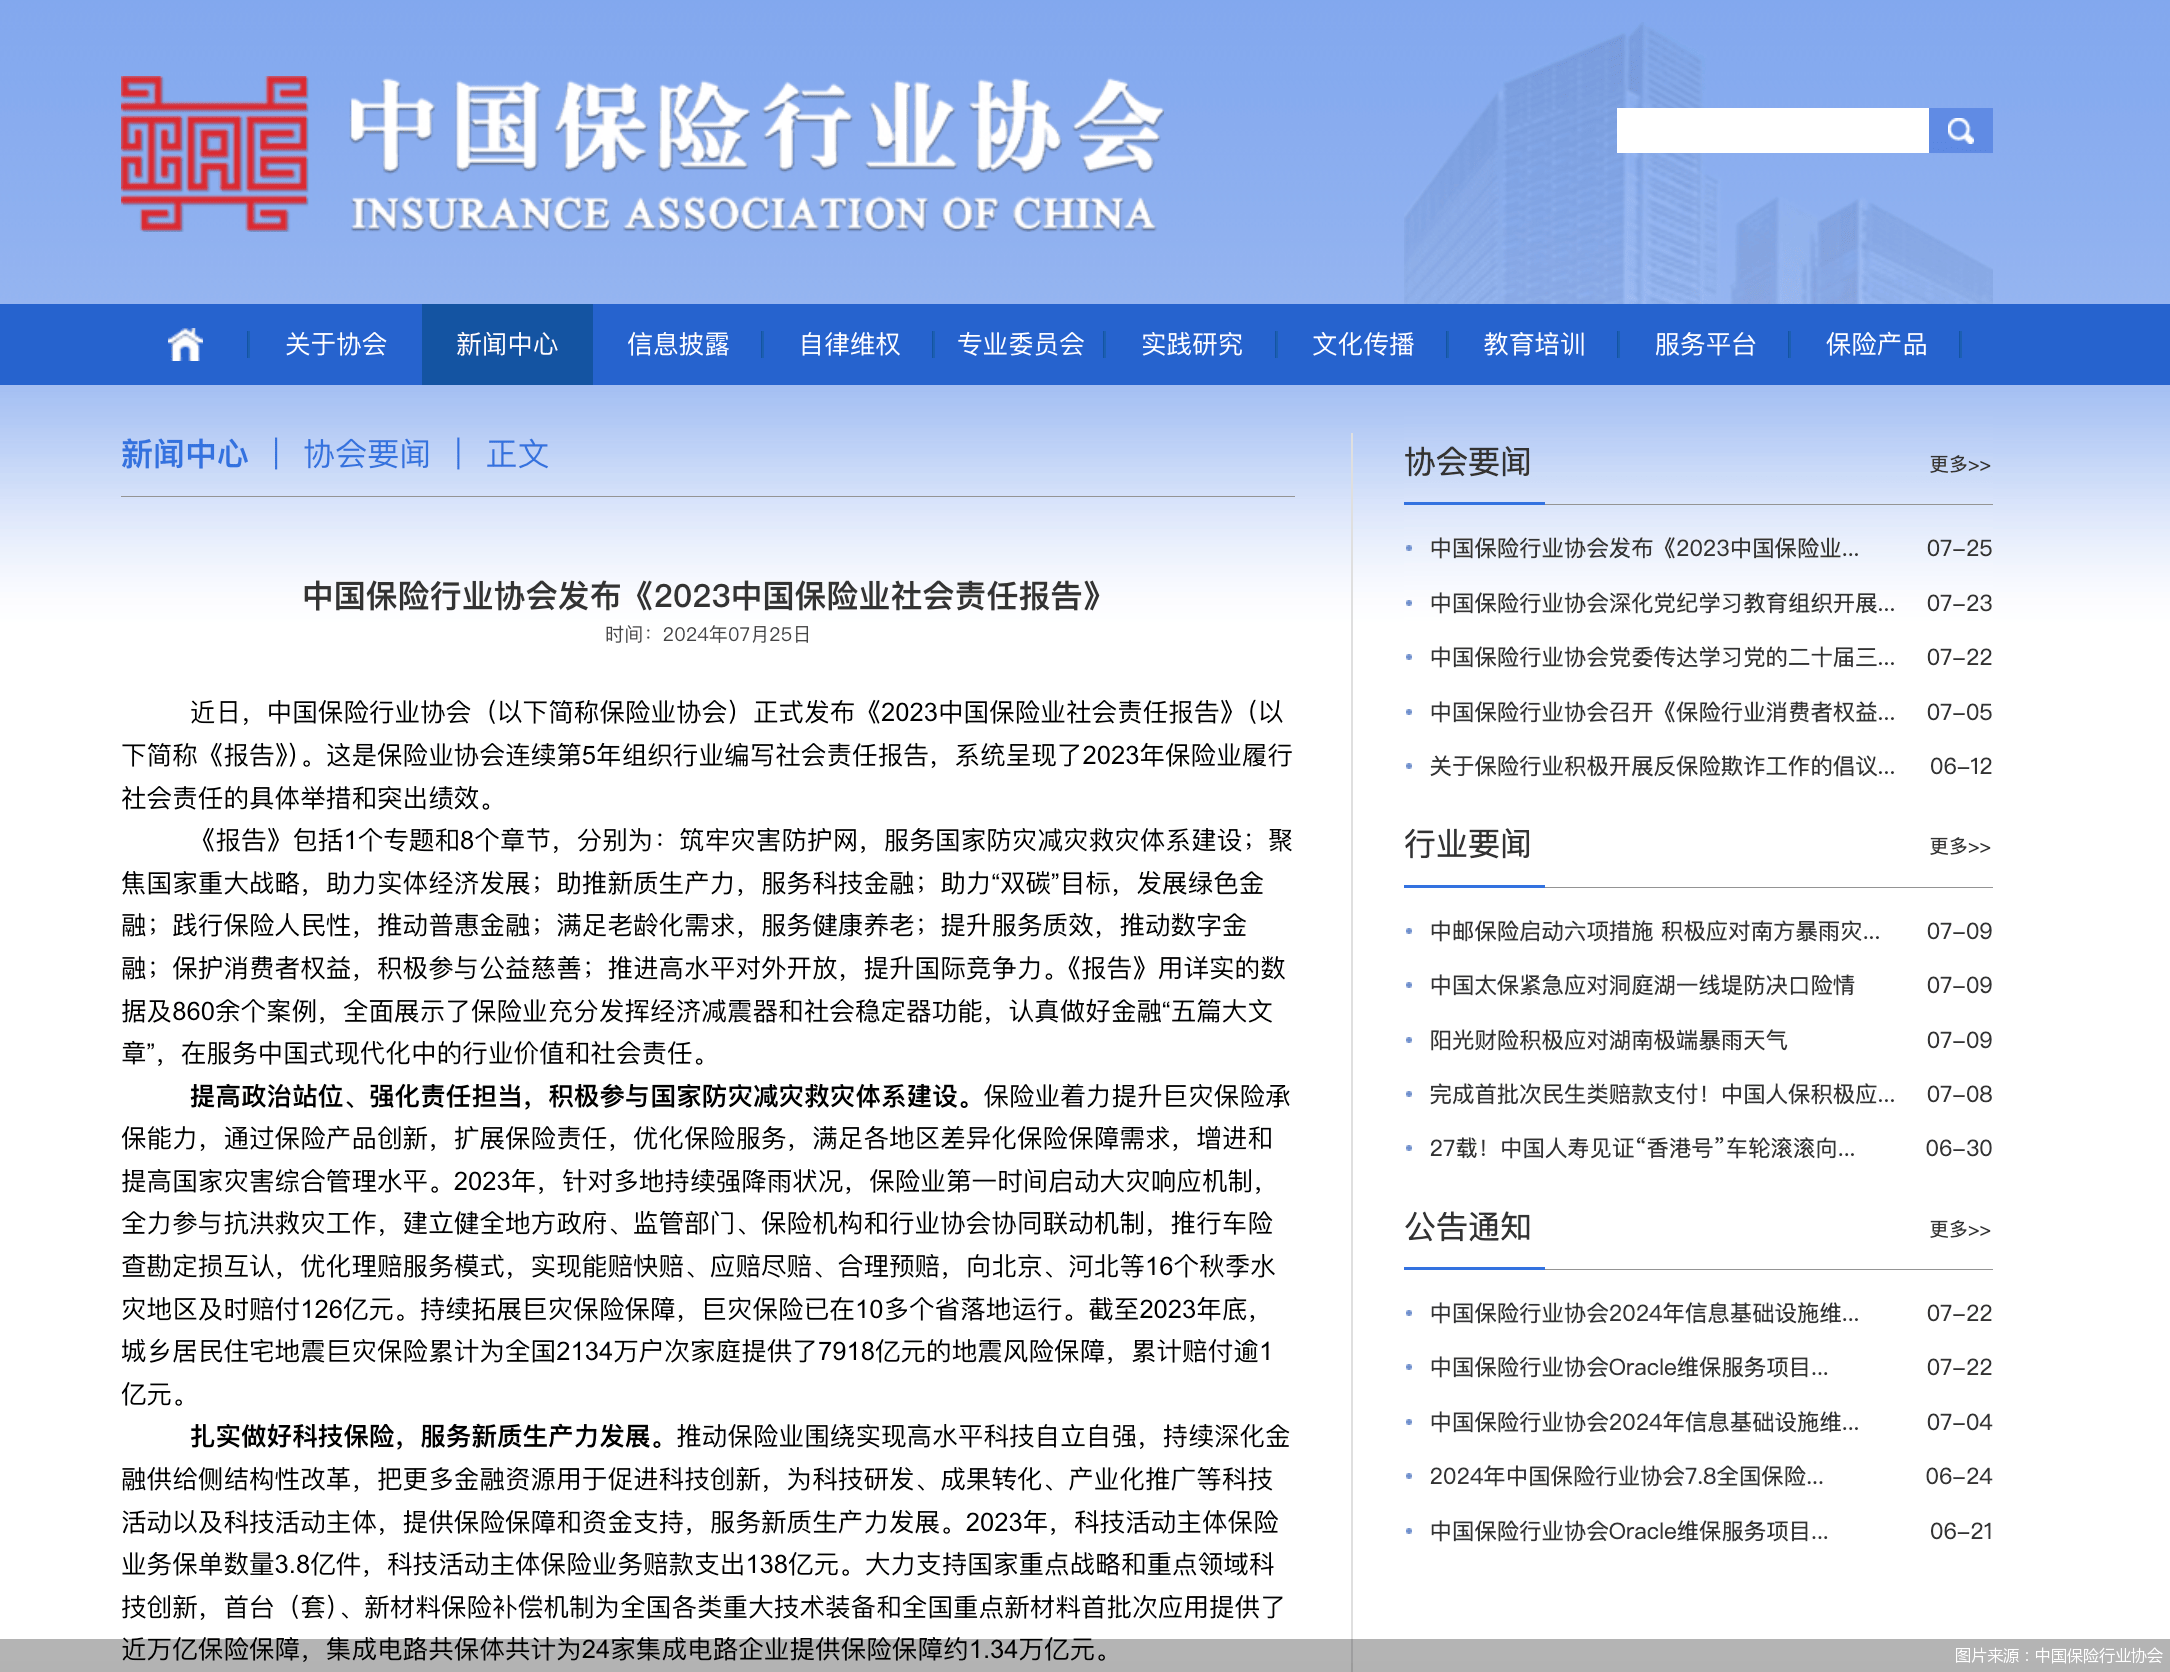Open the 实践研究 menu
2170x1672 pixels.
1192,344
